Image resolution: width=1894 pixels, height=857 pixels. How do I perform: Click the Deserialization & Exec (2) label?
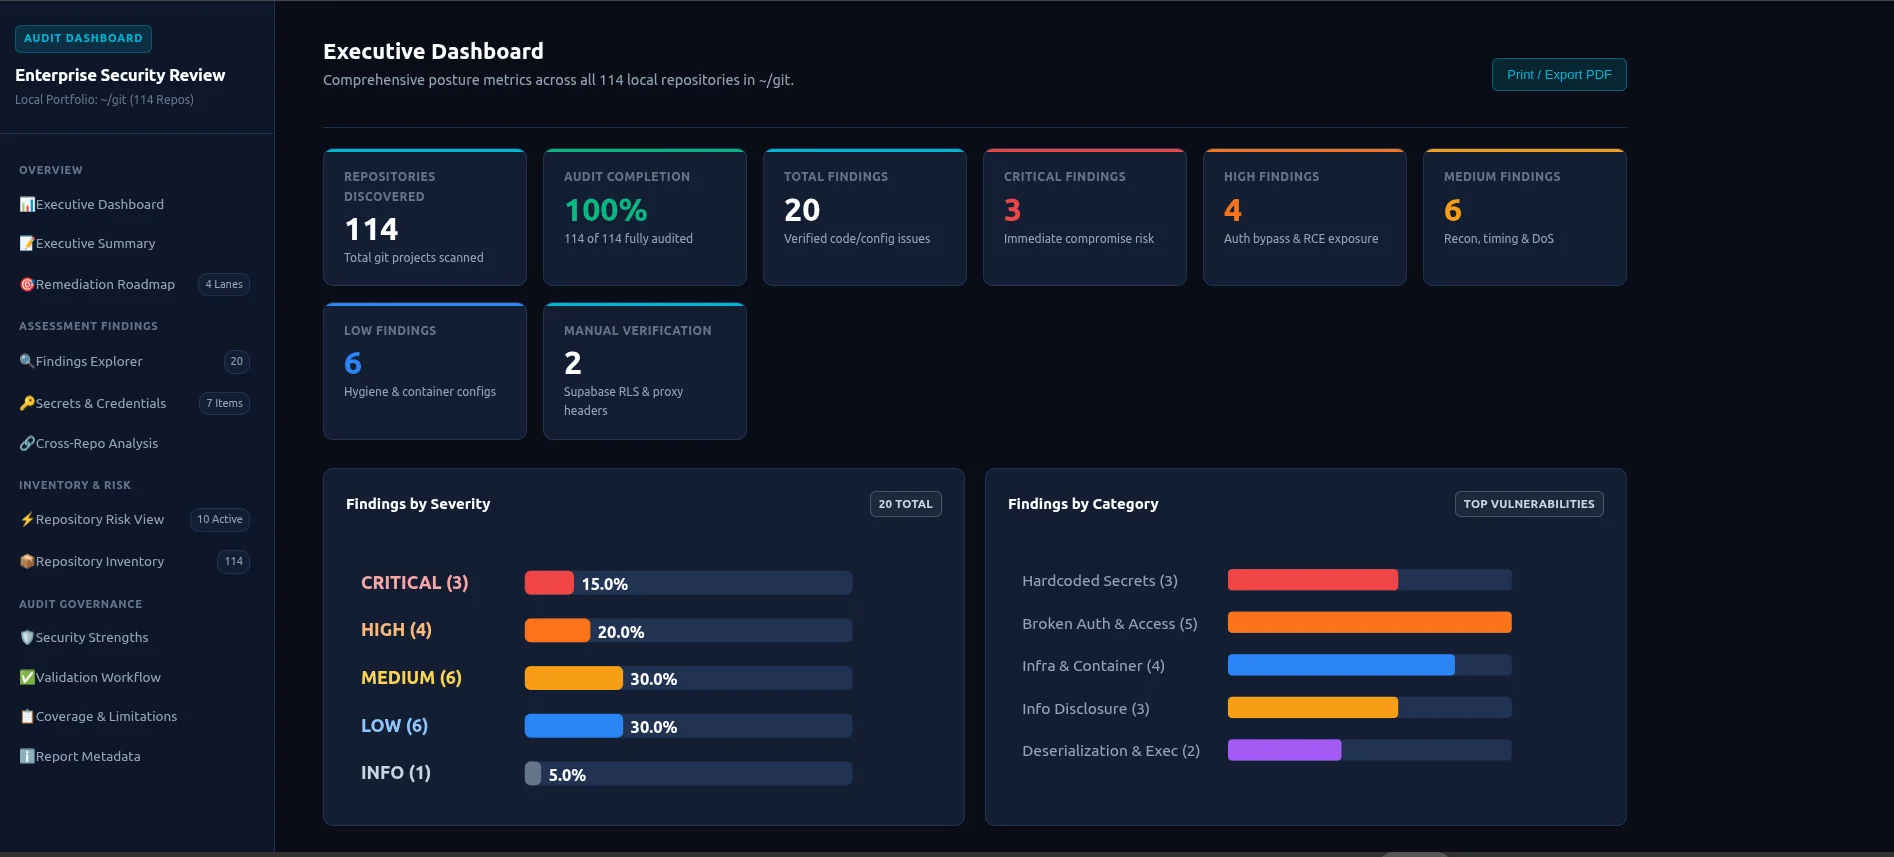coord(1111,751)
